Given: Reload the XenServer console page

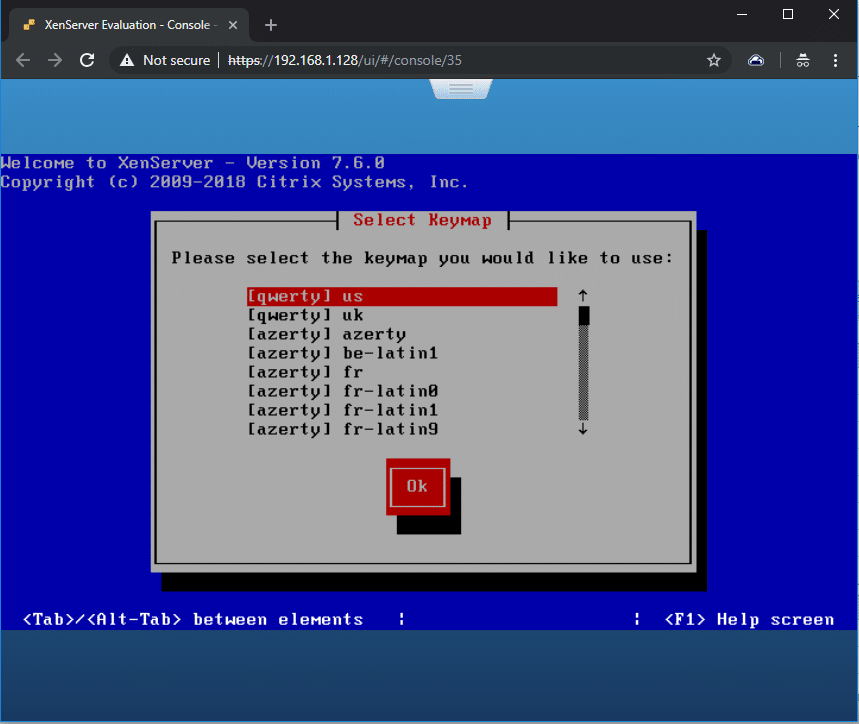Looking at the screenshot, I should pyautogui.click(x=87, y=60).
